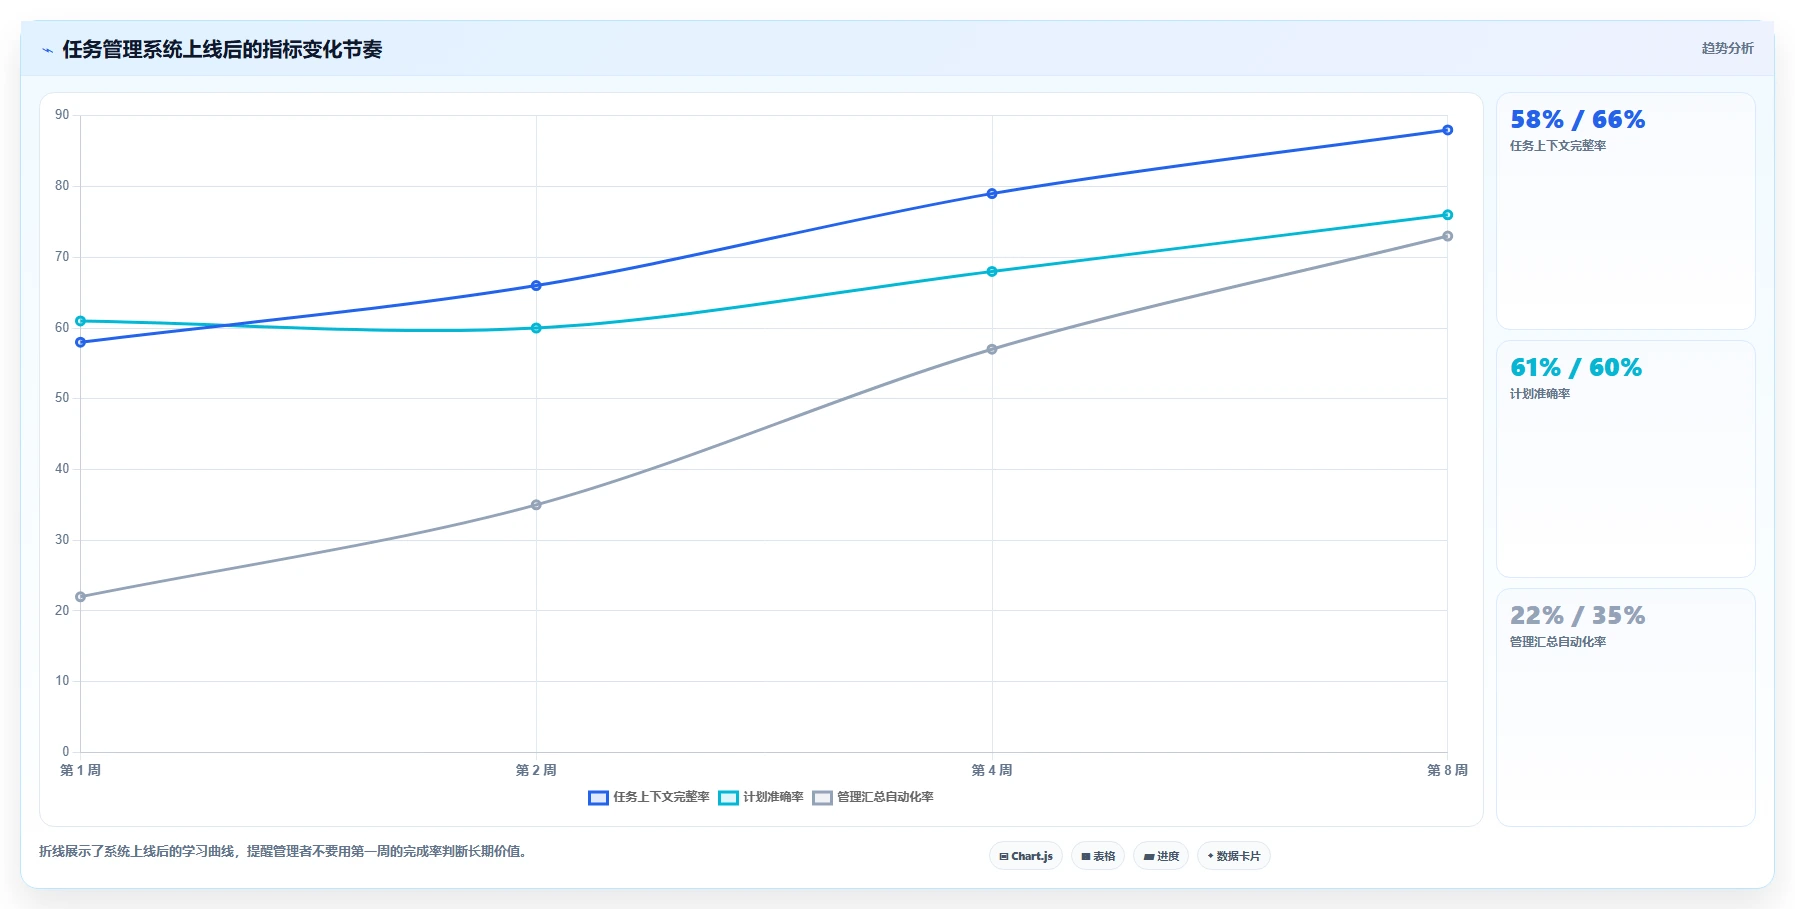Image resolution: width=1795 pixels, height=909 pixels.
Task: Select gray line point at 第 2 周 (35)
Action: [536, 505]
